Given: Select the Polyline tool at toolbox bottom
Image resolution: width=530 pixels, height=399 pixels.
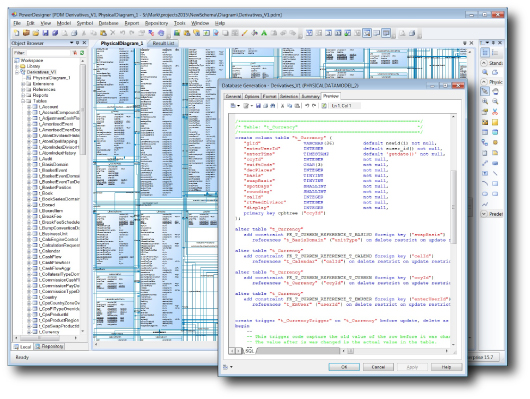Looking at the screenshot, I should [485, 204].
